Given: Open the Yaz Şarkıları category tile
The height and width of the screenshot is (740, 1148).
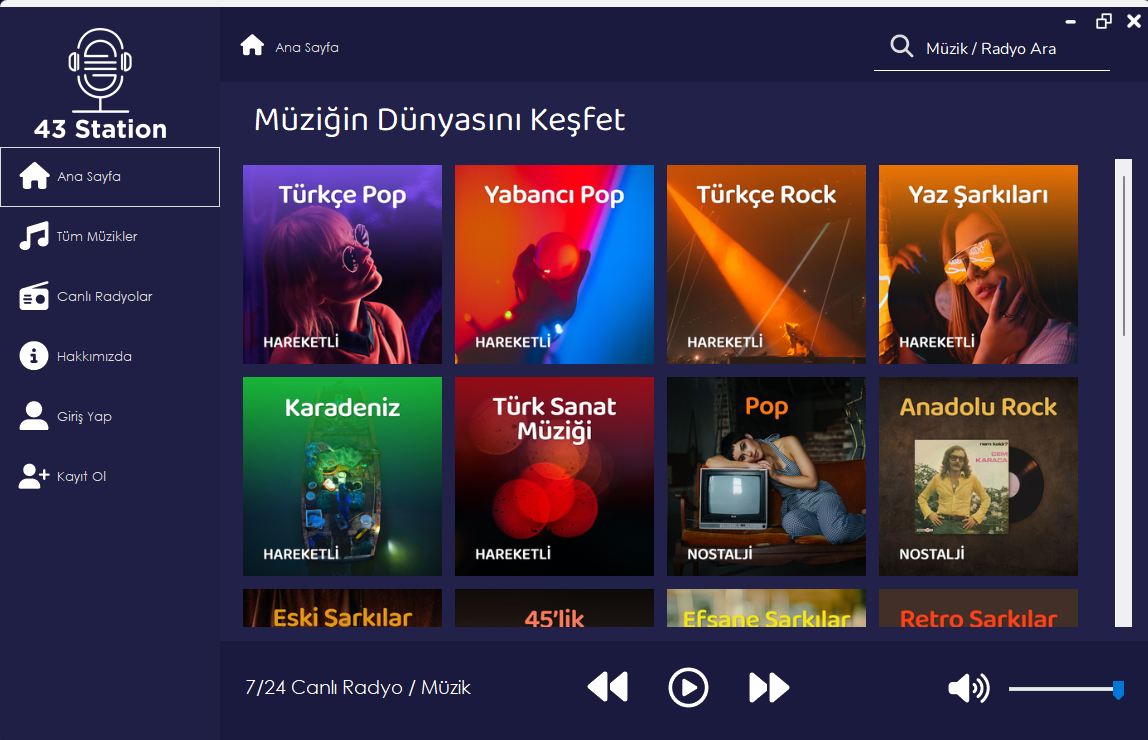Looking at the screenshot, I should pyautogui.click(x=978, y=264).
